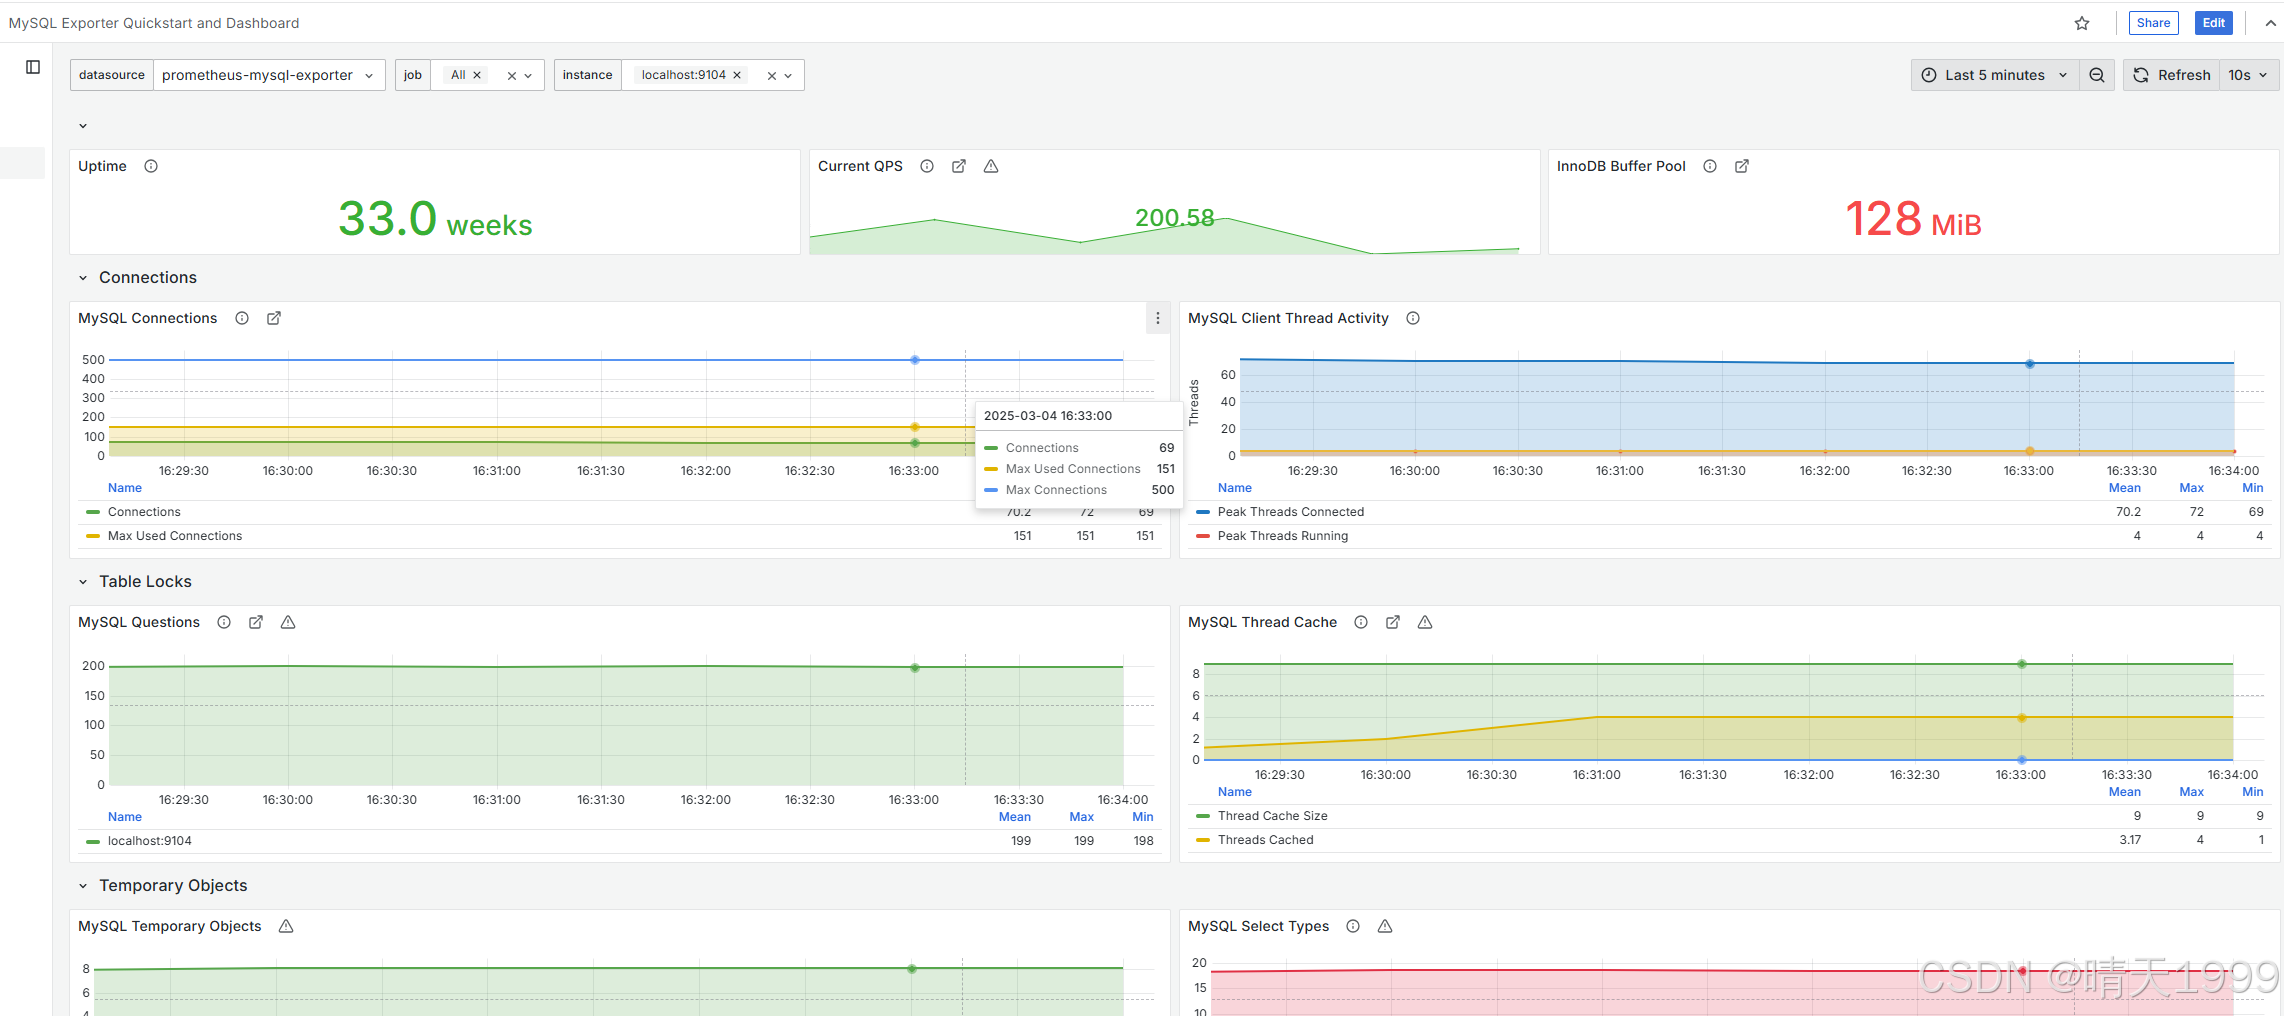Viewport: 2284px width, 1016px height.
Task: Hide the Connections series in the legend
Action: [x=144, y=511]
